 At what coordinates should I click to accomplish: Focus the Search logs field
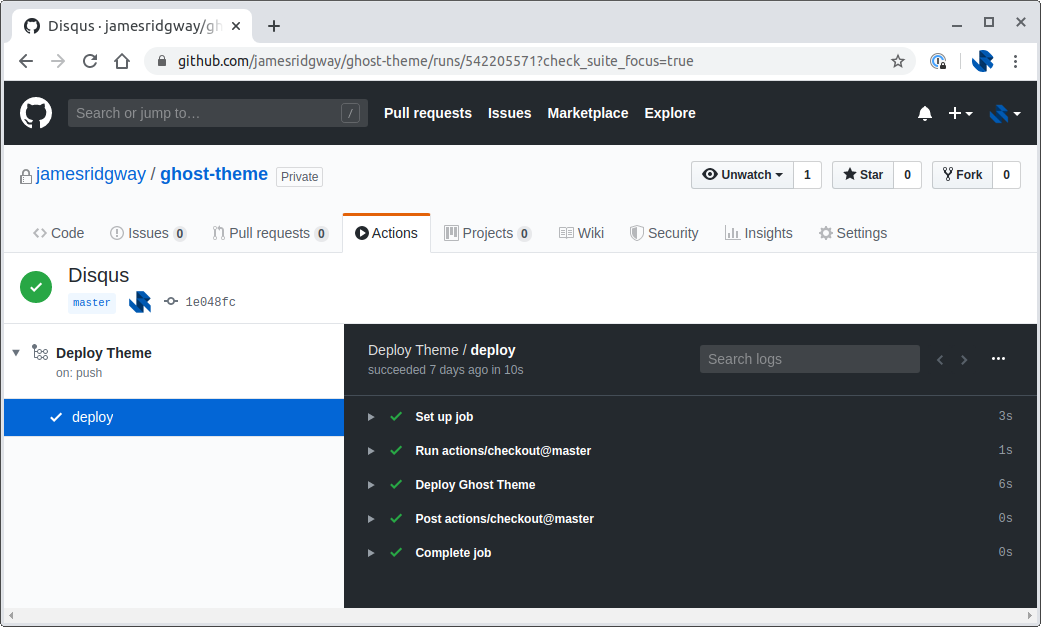809,359
